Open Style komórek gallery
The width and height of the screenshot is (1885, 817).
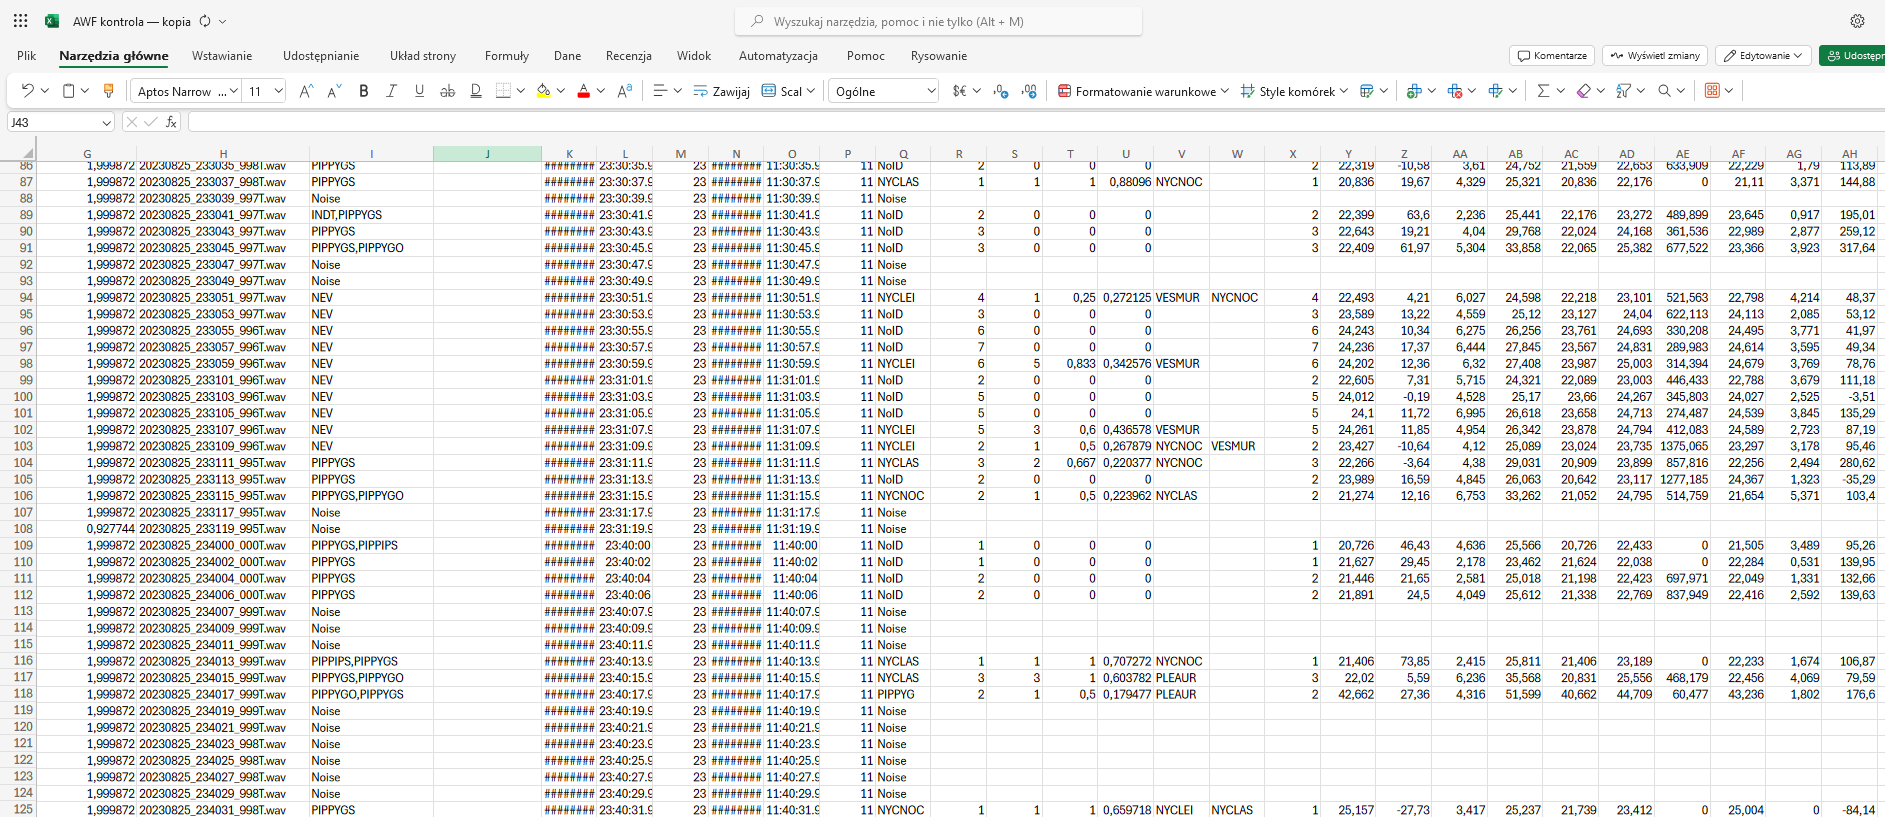(1294, 91)
